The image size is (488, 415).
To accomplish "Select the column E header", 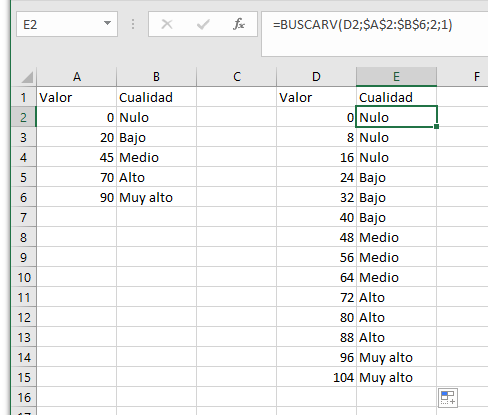I will (396, 77).
